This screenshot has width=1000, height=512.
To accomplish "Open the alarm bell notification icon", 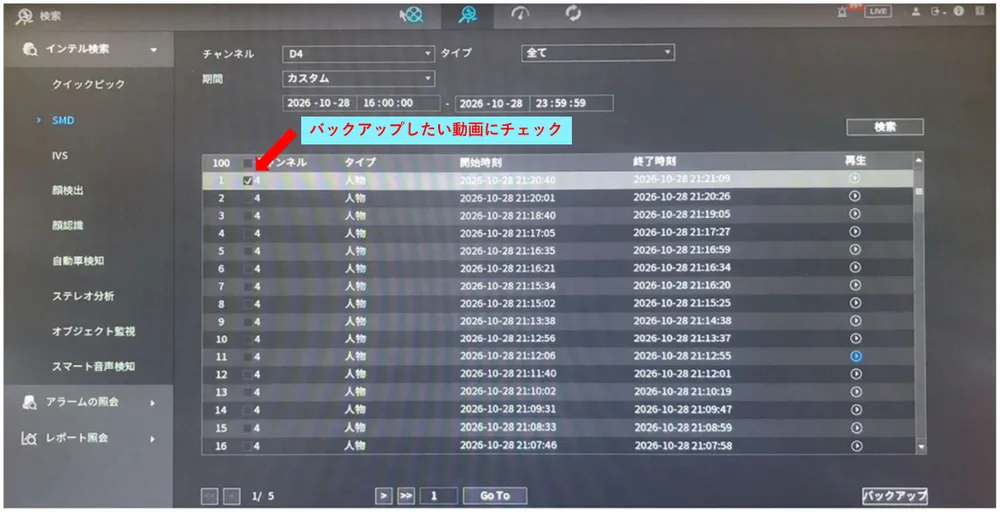I will click(842, 11).
